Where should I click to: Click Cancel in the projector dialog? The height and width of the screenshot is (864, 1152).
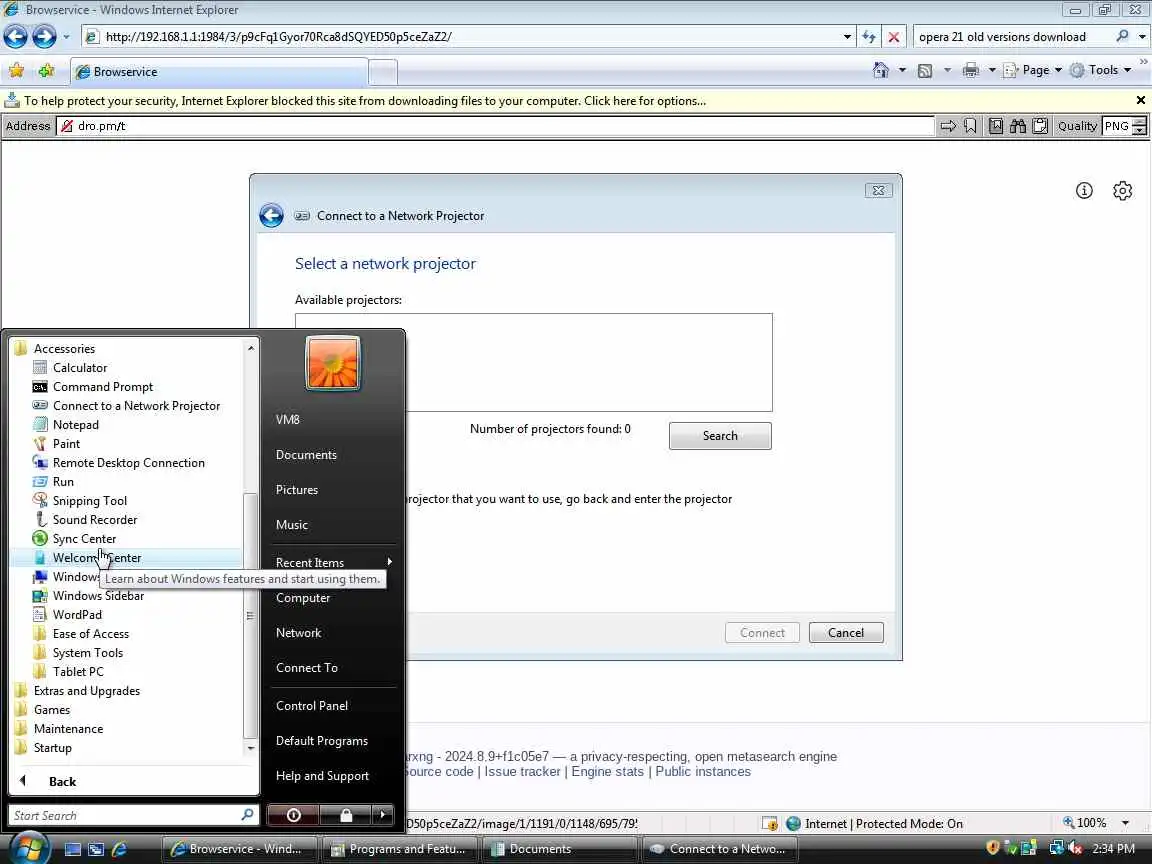click(x=846, y=633)
